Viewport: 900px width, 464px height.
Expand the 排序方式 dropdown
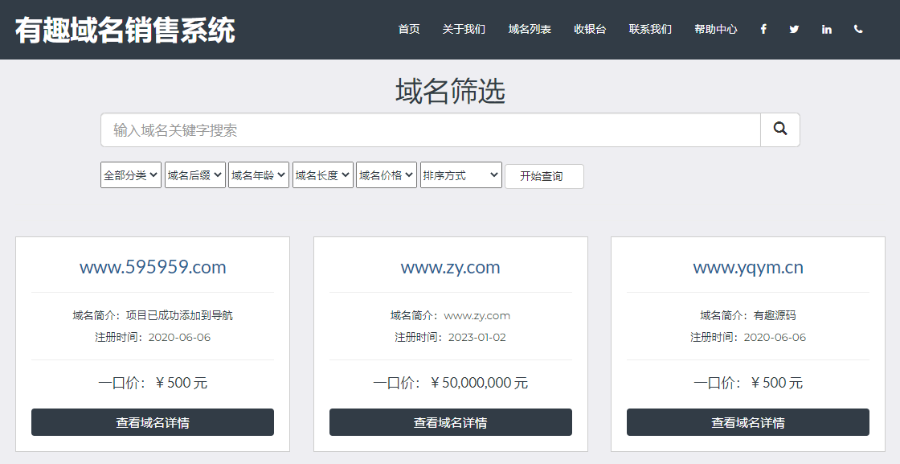click(461, 175)
